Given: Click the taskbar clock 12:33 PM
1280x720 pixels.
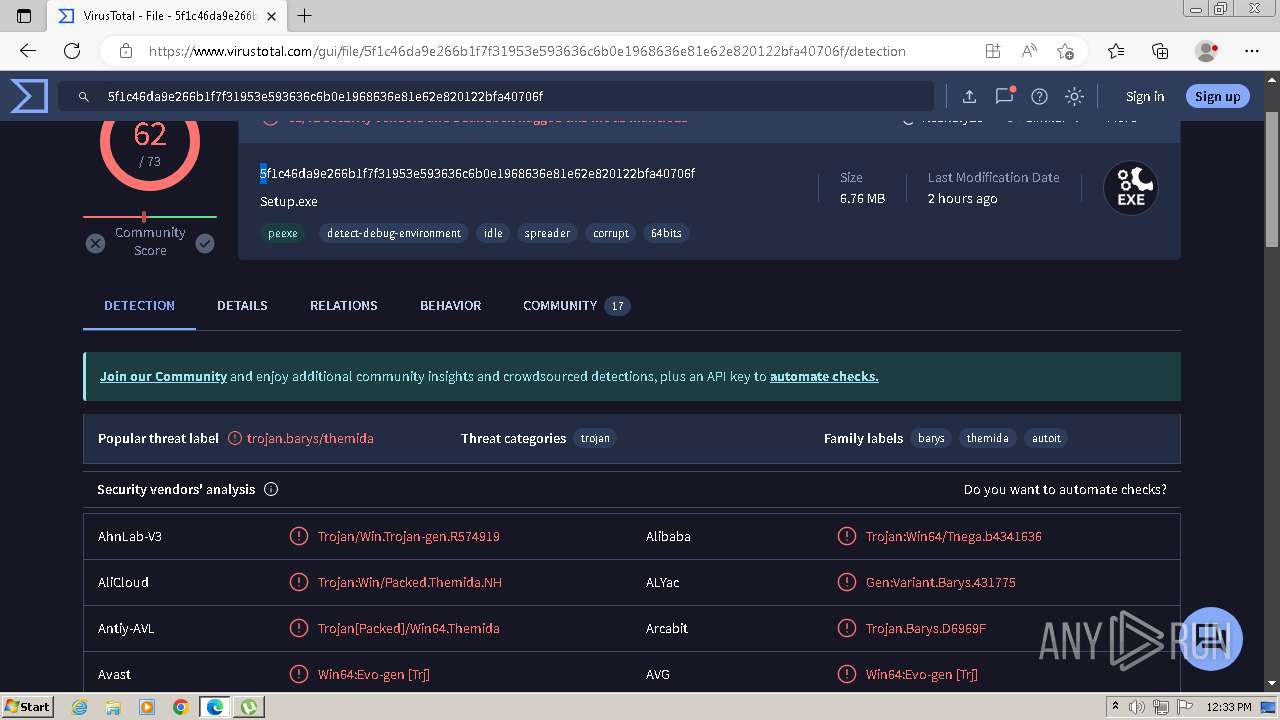Looking at the screenshot, I should coord(1229,707).
